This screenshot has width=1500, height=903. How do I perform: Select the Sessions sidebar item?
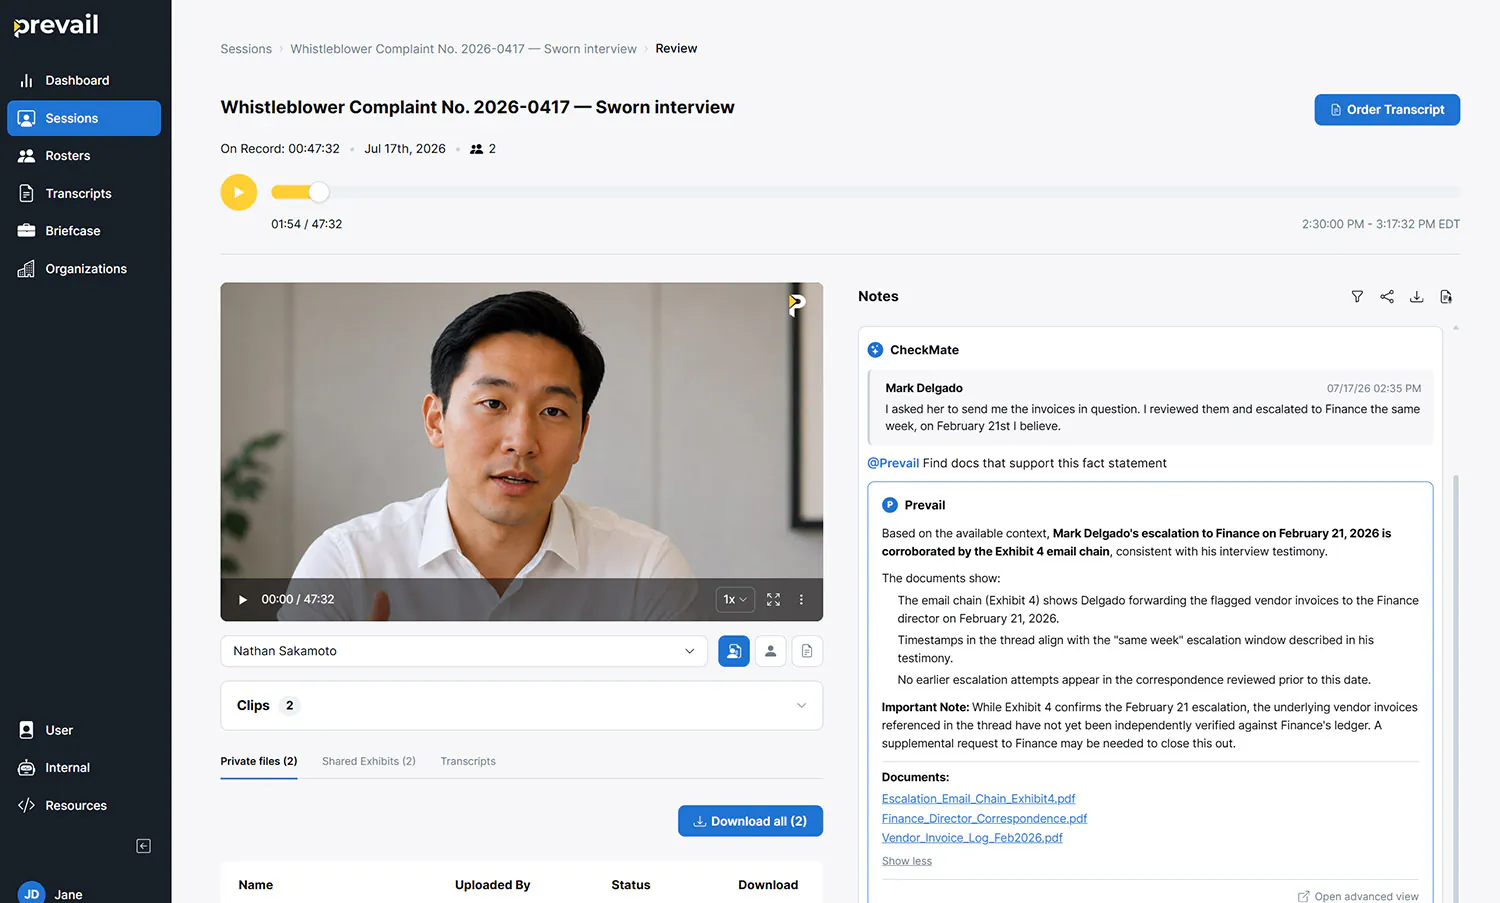click(x=84, y=118)
